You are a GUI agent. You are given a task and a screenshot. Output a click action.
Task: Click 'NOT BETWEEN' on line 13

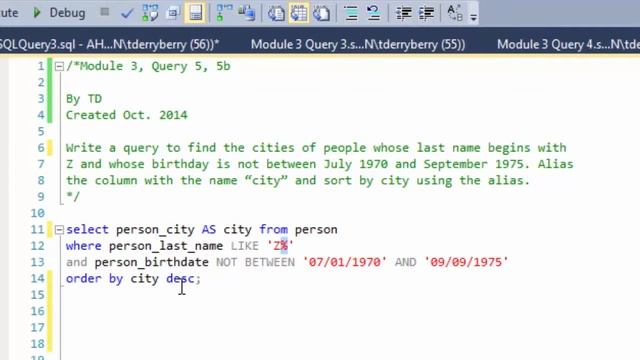pos(255,262)
